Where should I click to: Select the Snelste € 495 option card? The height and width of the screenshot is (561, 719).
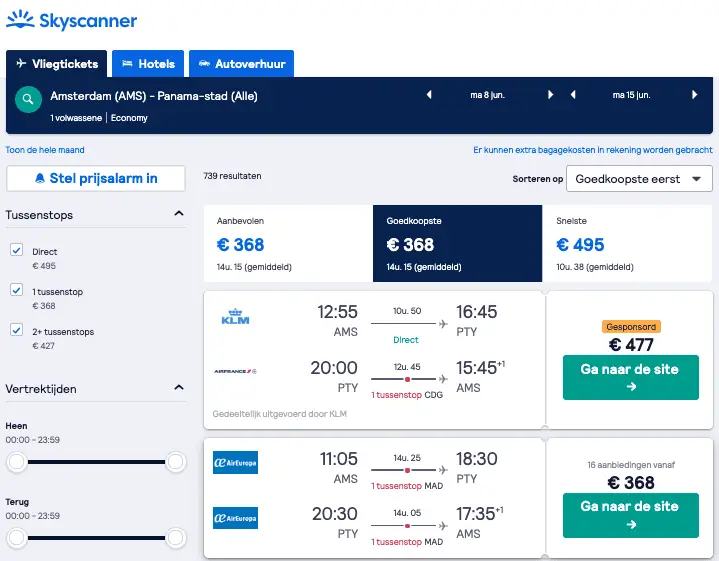627,244
